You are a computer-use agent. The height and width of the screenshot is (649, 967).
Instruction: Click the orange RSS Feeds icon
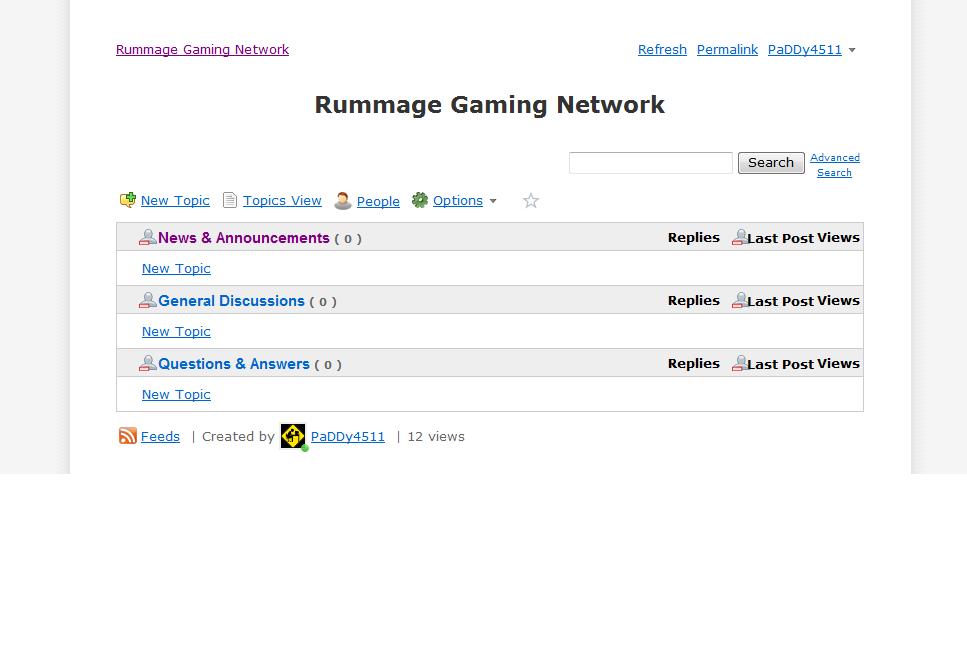tap(128, 436)
